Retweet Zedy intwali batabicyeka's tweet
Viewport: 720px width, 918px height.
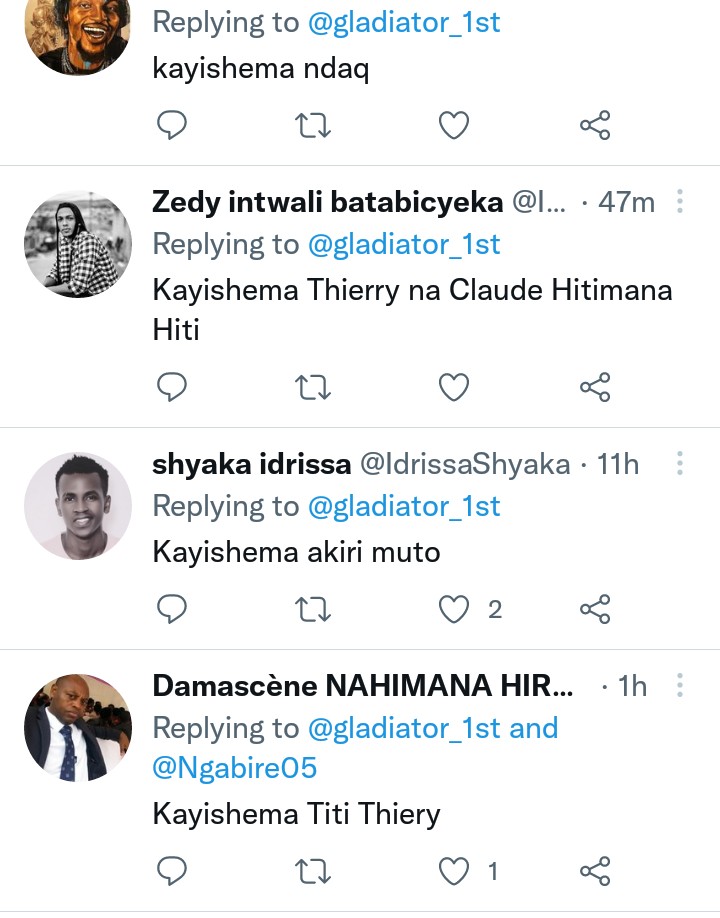coord(314,387)
